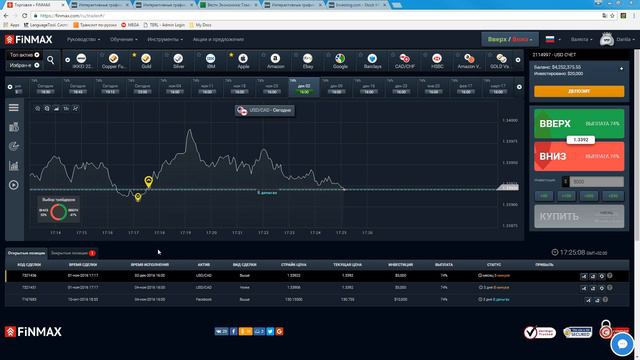640x360 pixels.
Task: Click the pie chart icon in left sidebar
Action: tap(14, 146)
